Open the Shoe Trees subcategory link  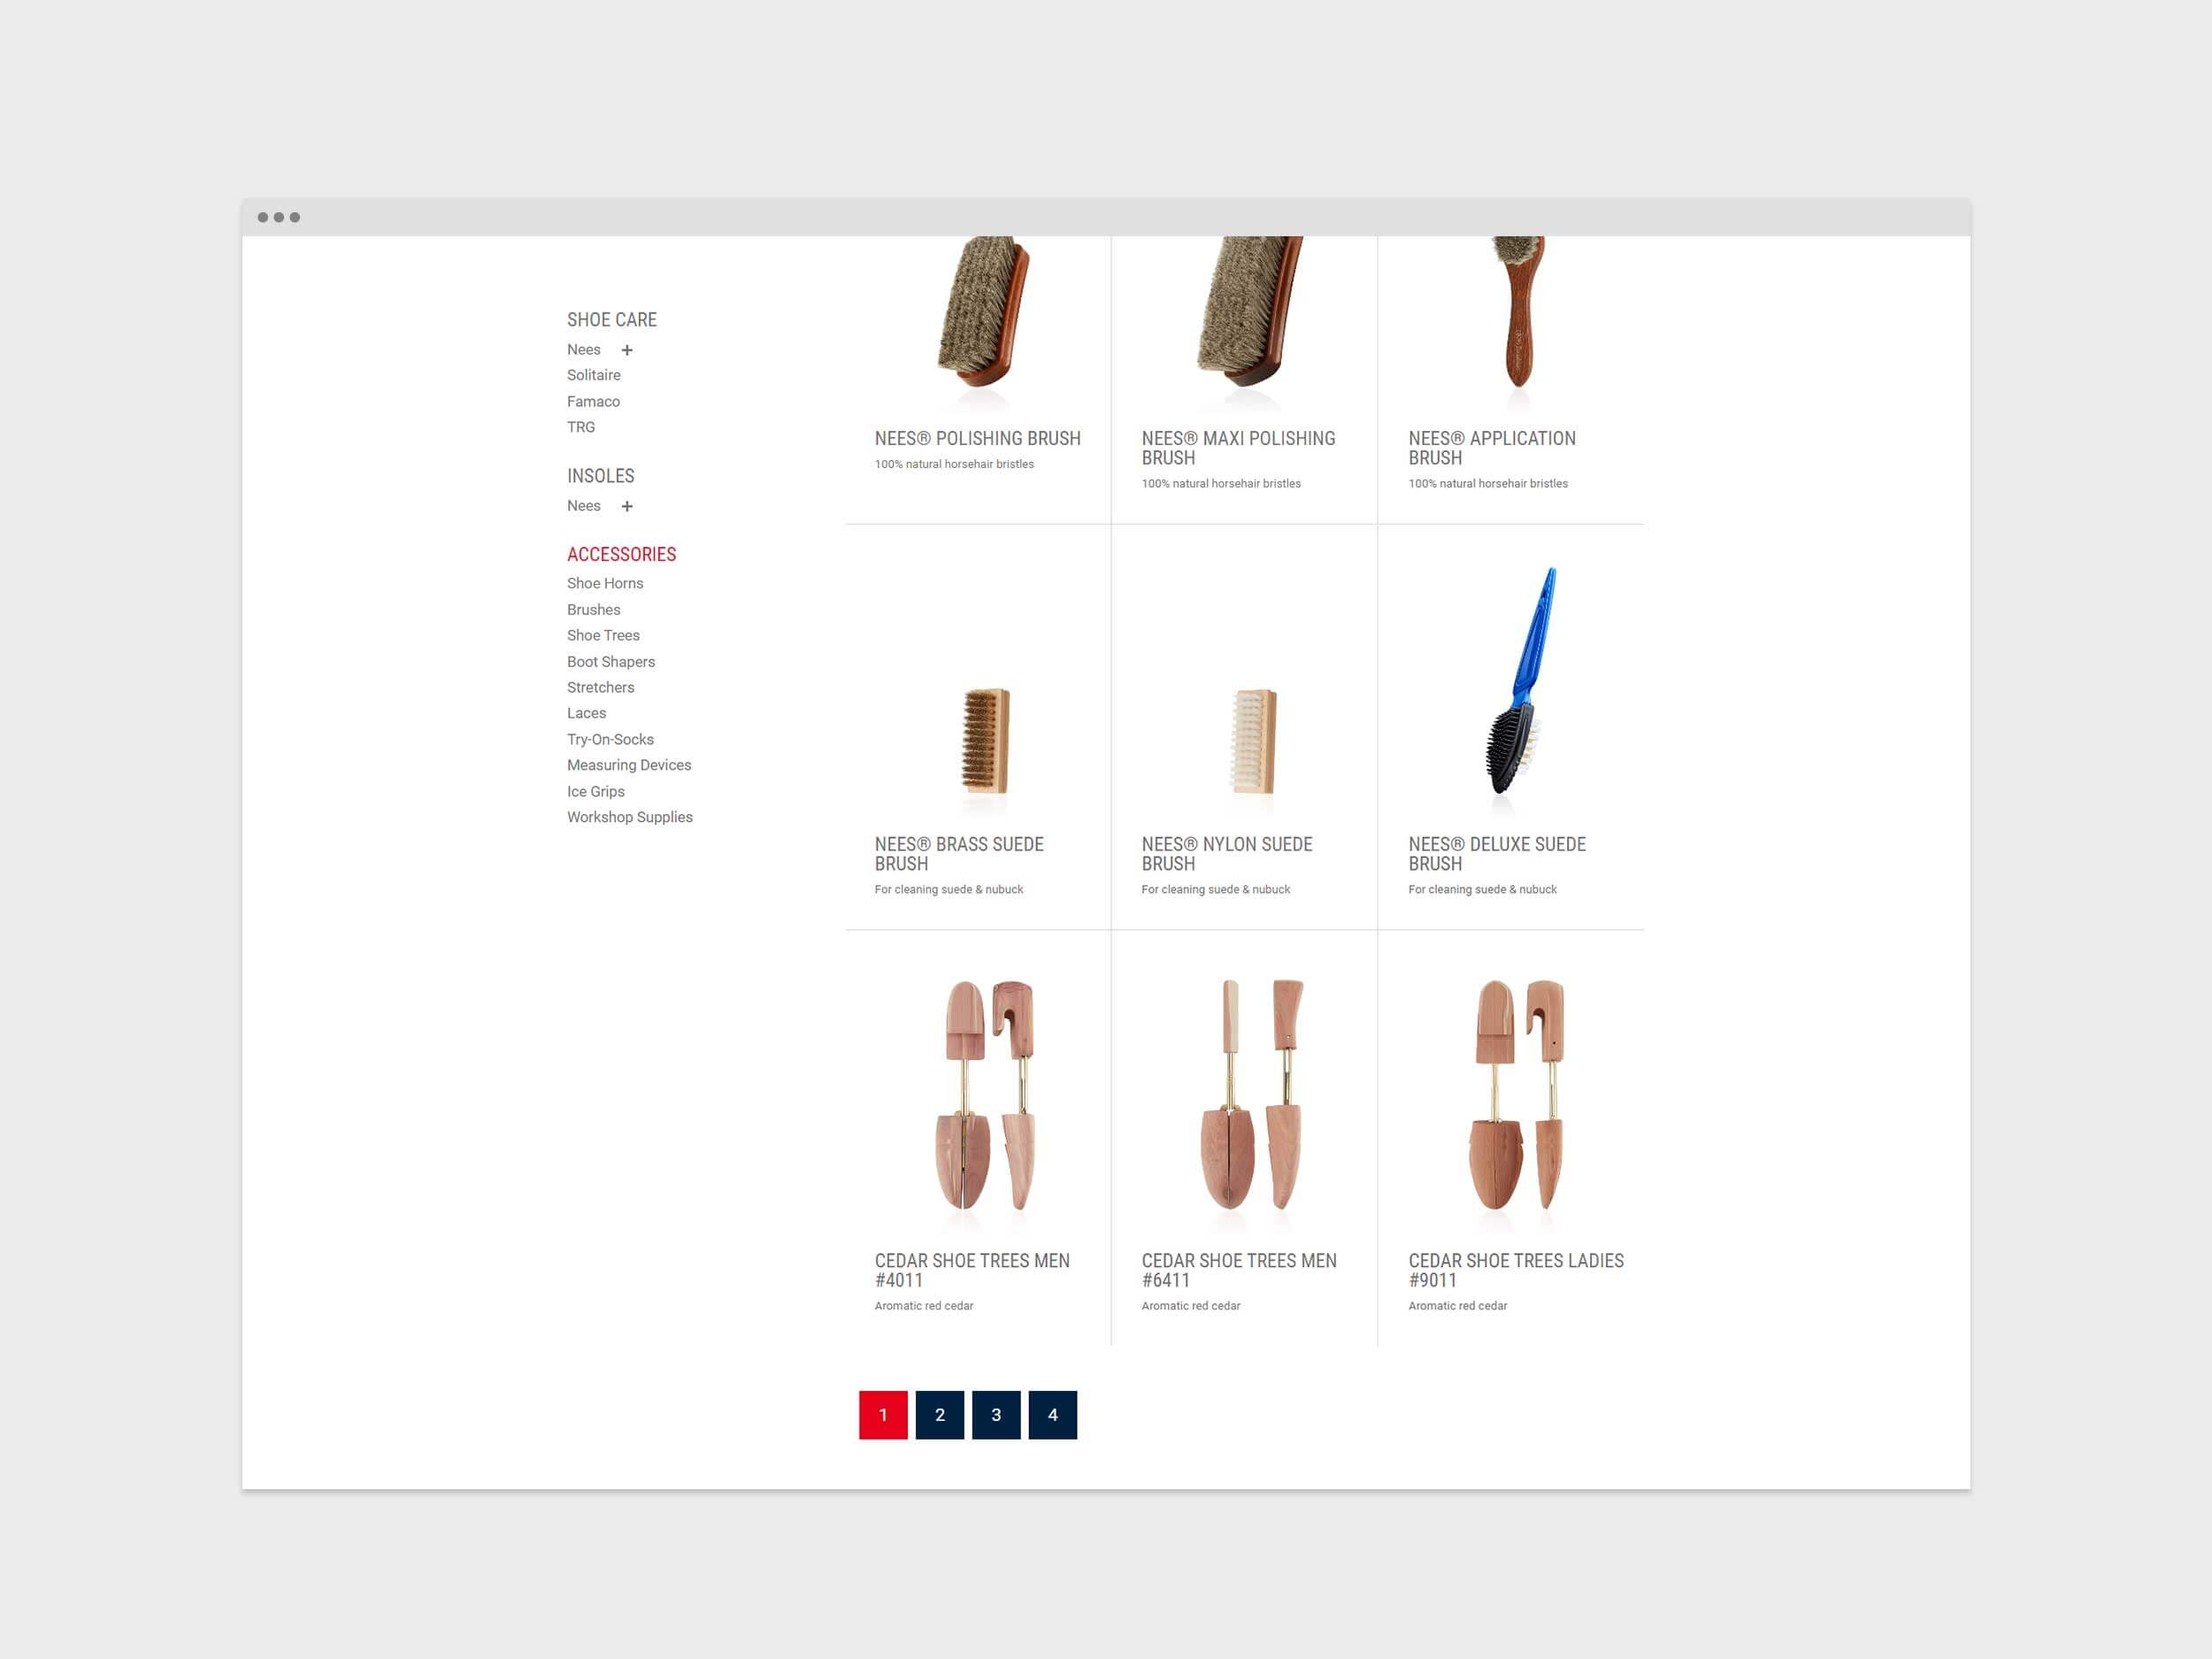point(603,635)
